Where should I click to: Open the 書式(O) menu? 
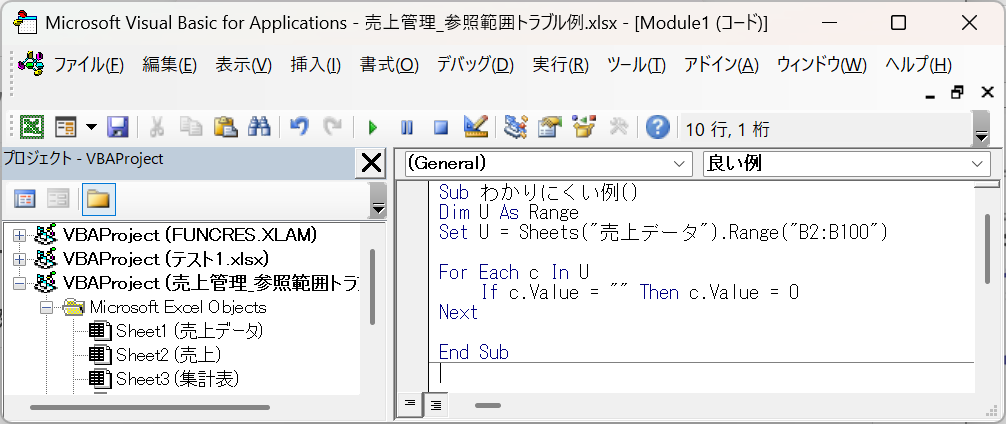coord(389,65)
